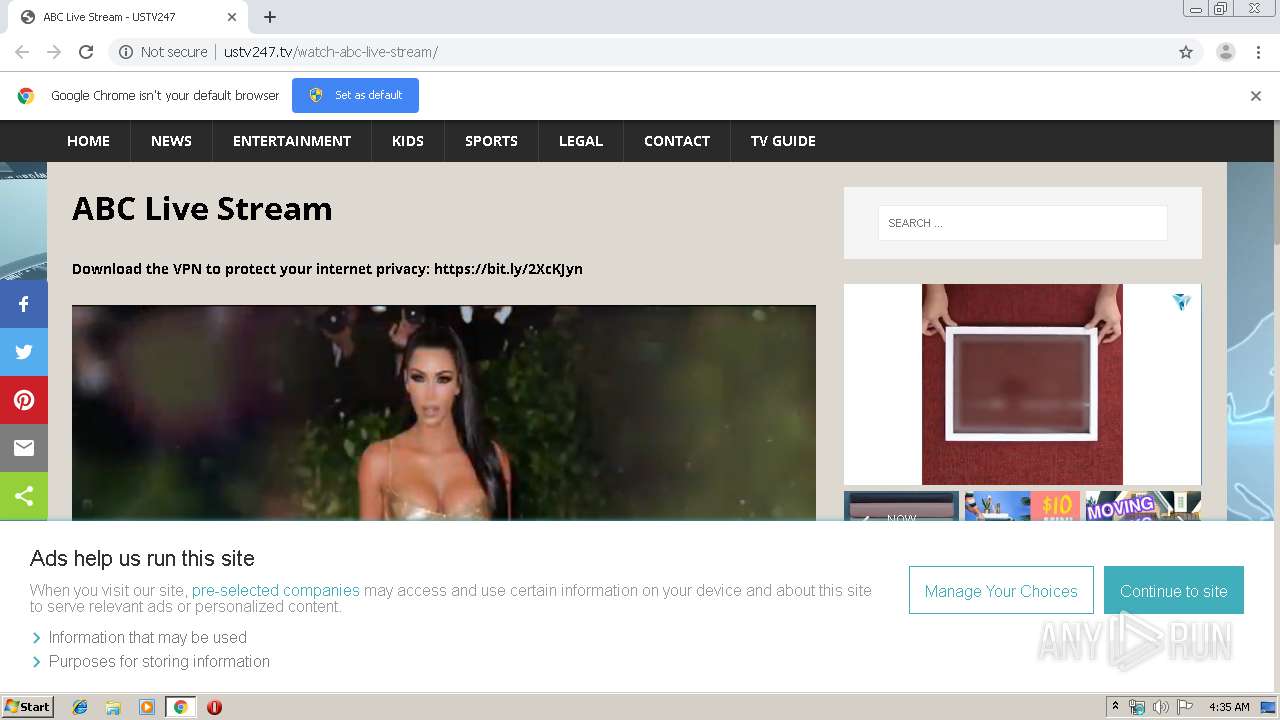The image size is (1280, 720).
Task: Select Chrome taskbar button
Action: click(x=181, y=707)
